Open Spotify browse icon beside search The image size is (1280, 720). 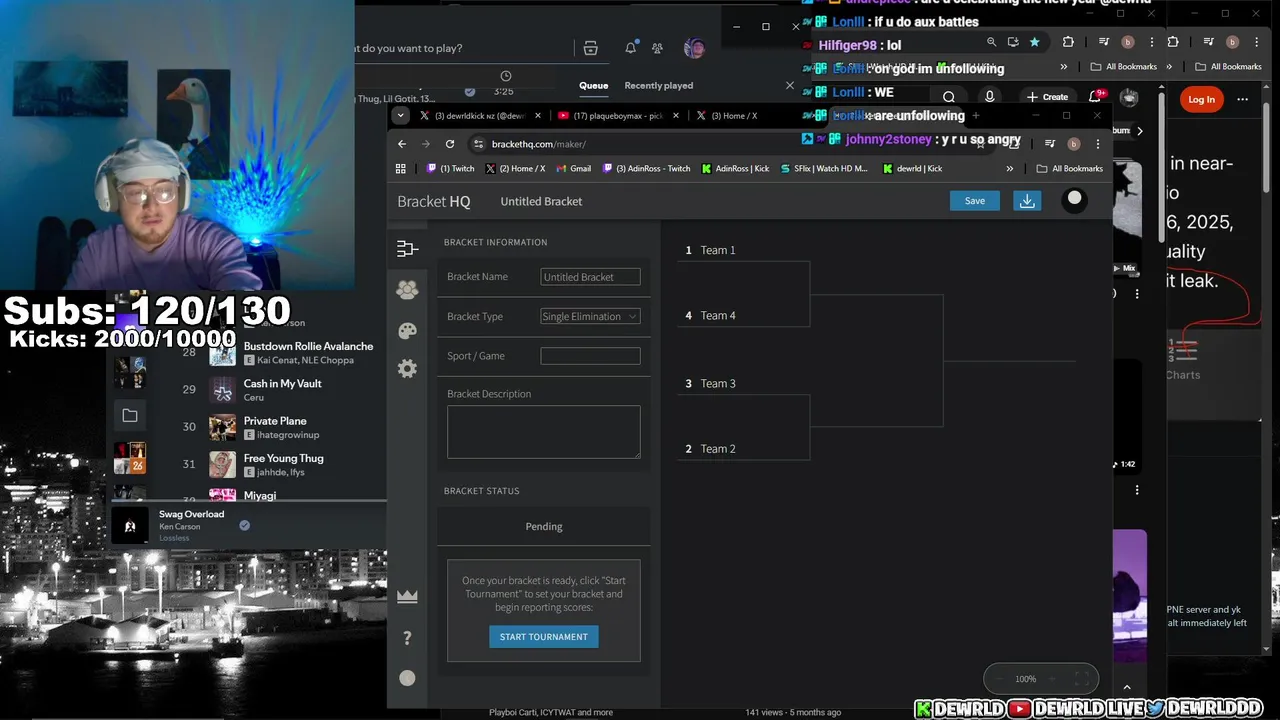coord(591,48)
